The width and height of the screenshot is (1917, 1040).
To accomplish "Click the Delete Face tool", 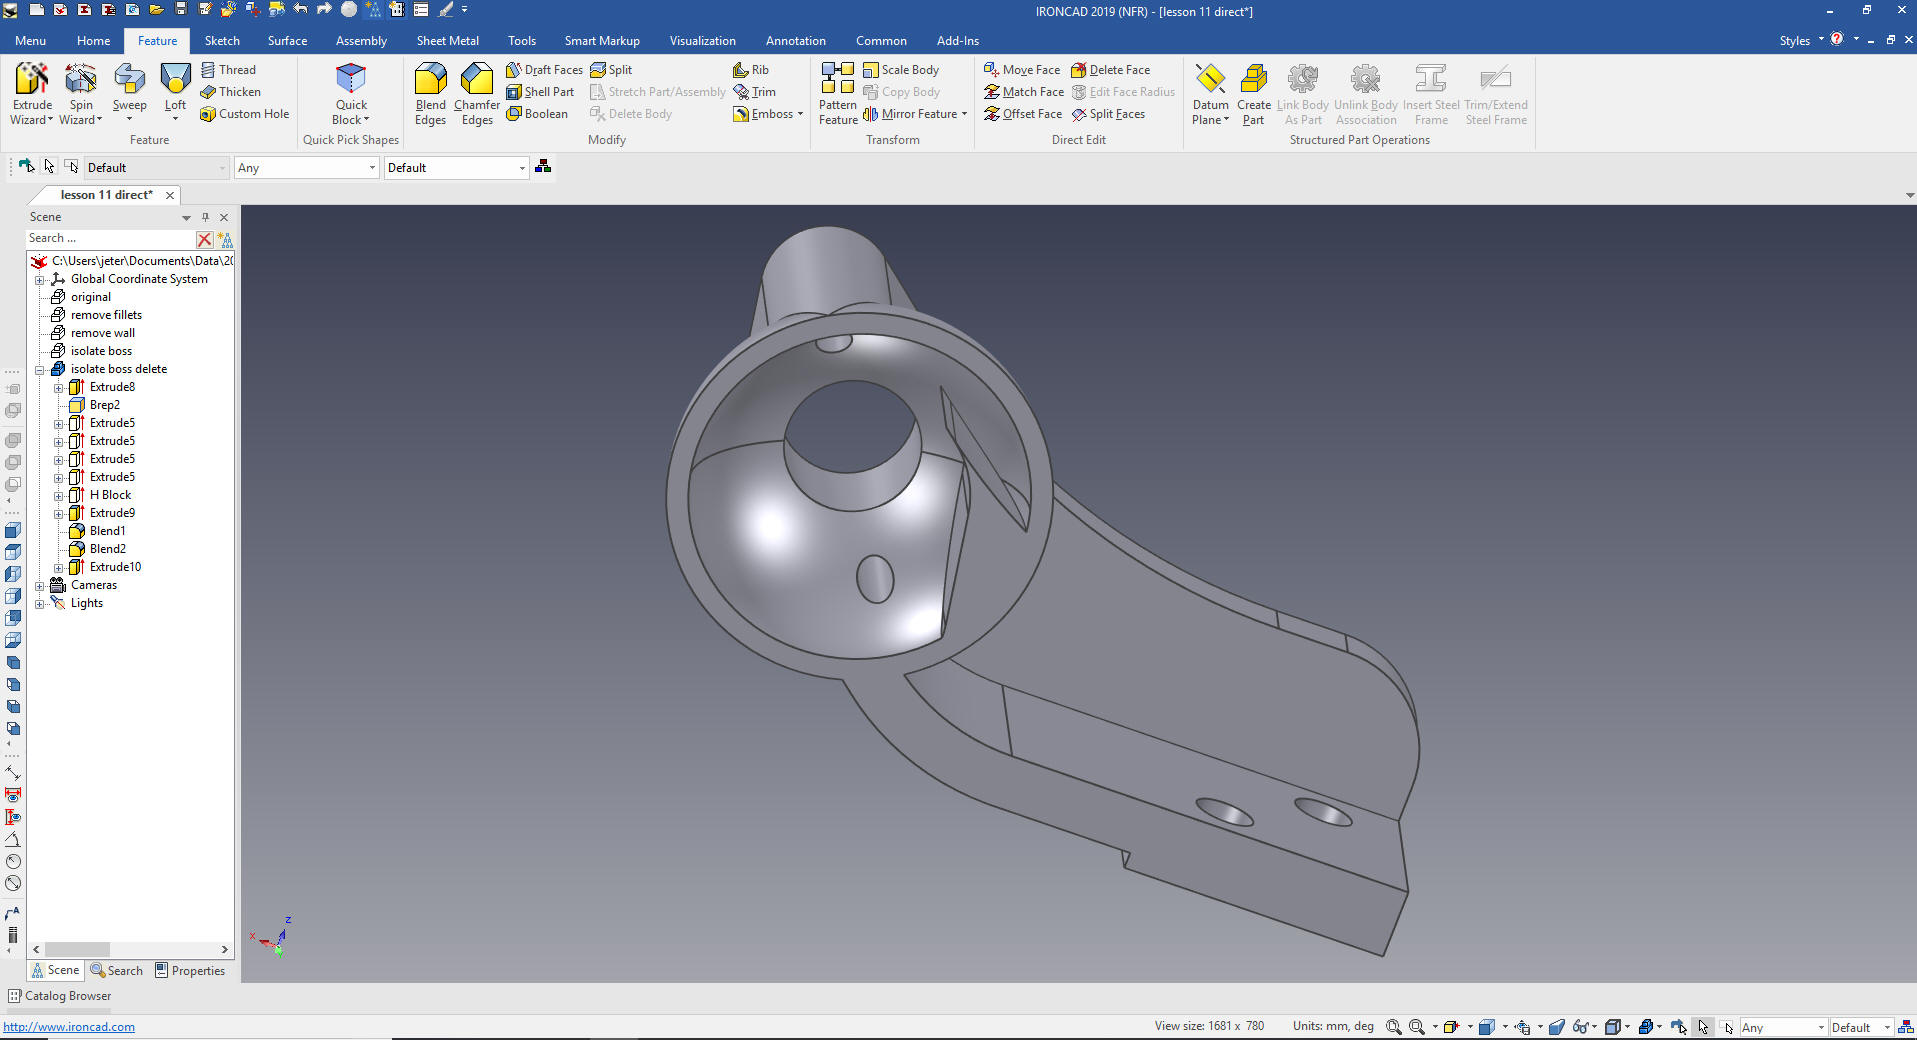I will [x=1110, y=70].
